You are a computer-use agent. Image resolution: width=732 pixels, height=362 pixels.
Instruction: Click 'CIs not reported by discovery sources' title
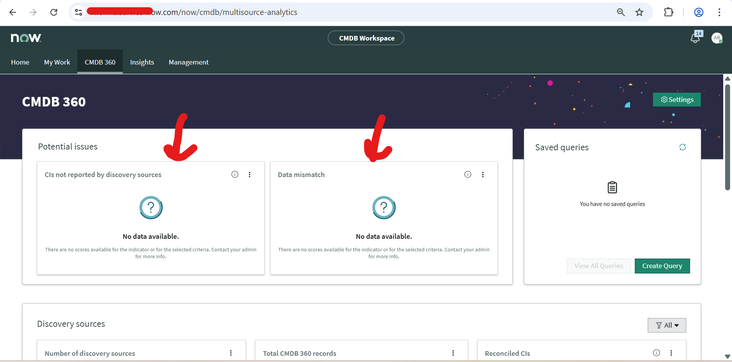point(103,175)
